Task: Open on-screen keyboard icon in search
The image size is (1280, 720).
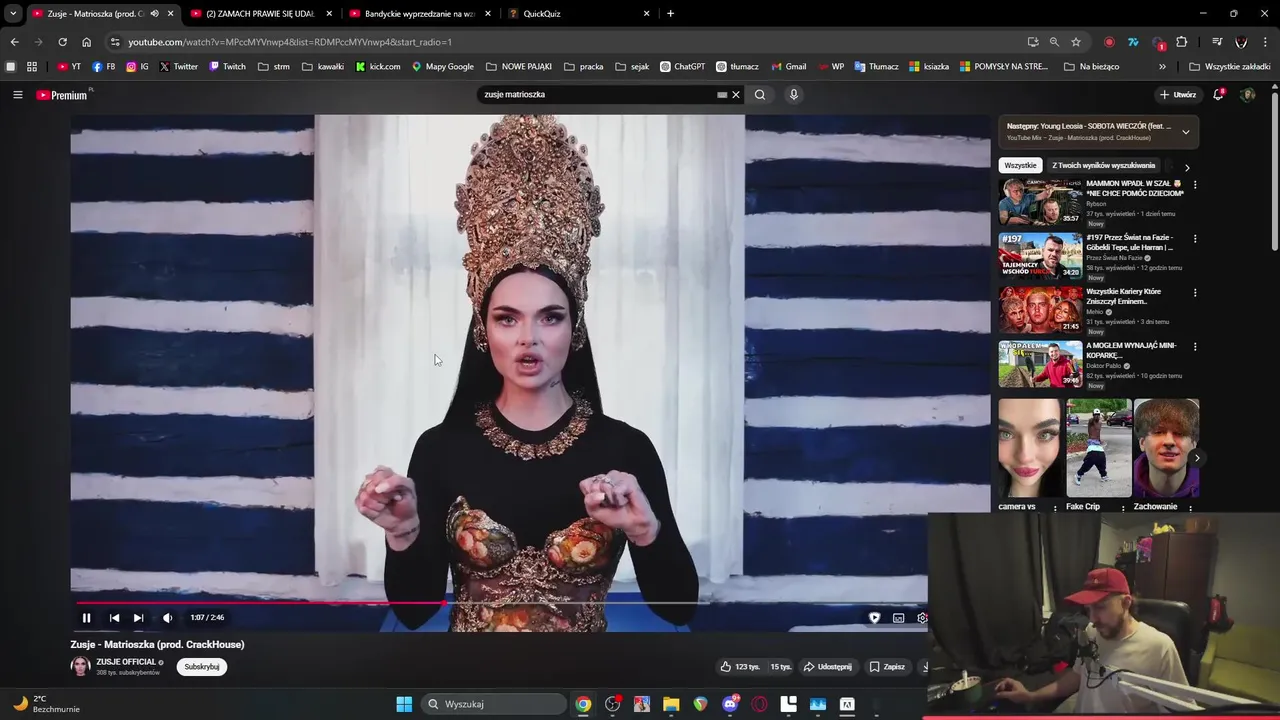Action: click(x=722, y=95)
